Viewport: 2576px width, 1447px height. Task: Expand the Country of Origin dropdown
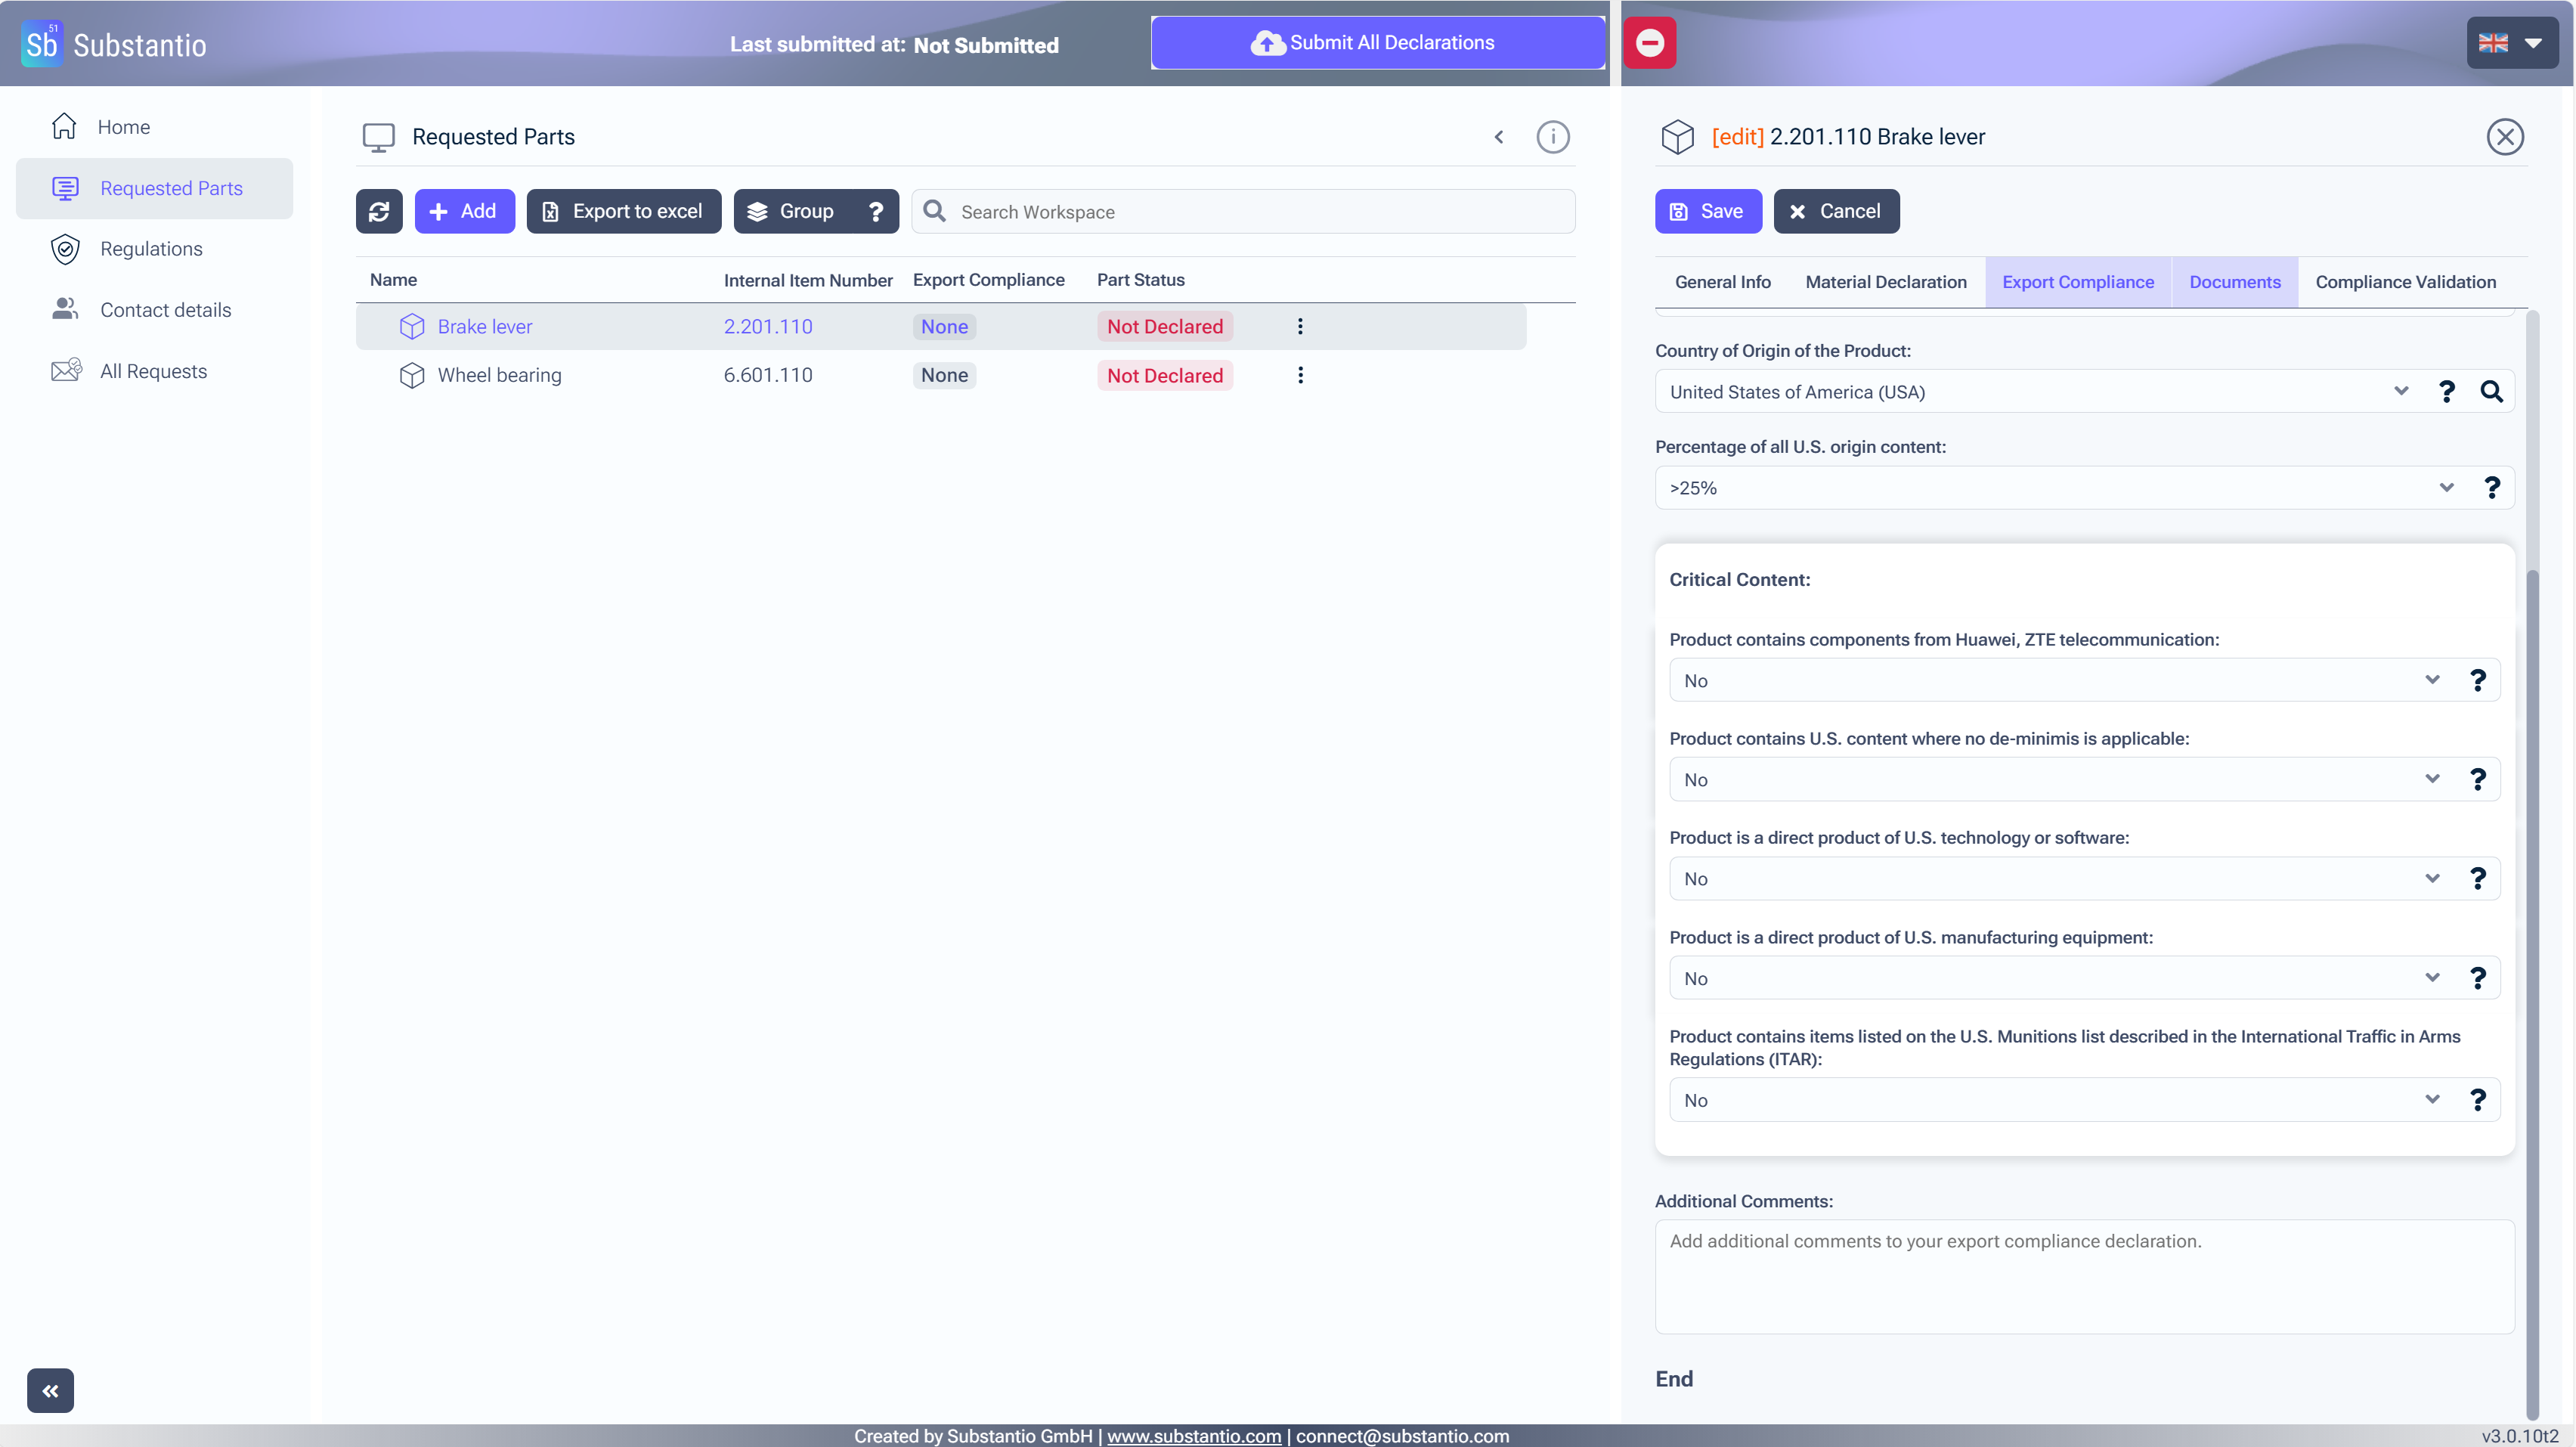(2400, 392)
